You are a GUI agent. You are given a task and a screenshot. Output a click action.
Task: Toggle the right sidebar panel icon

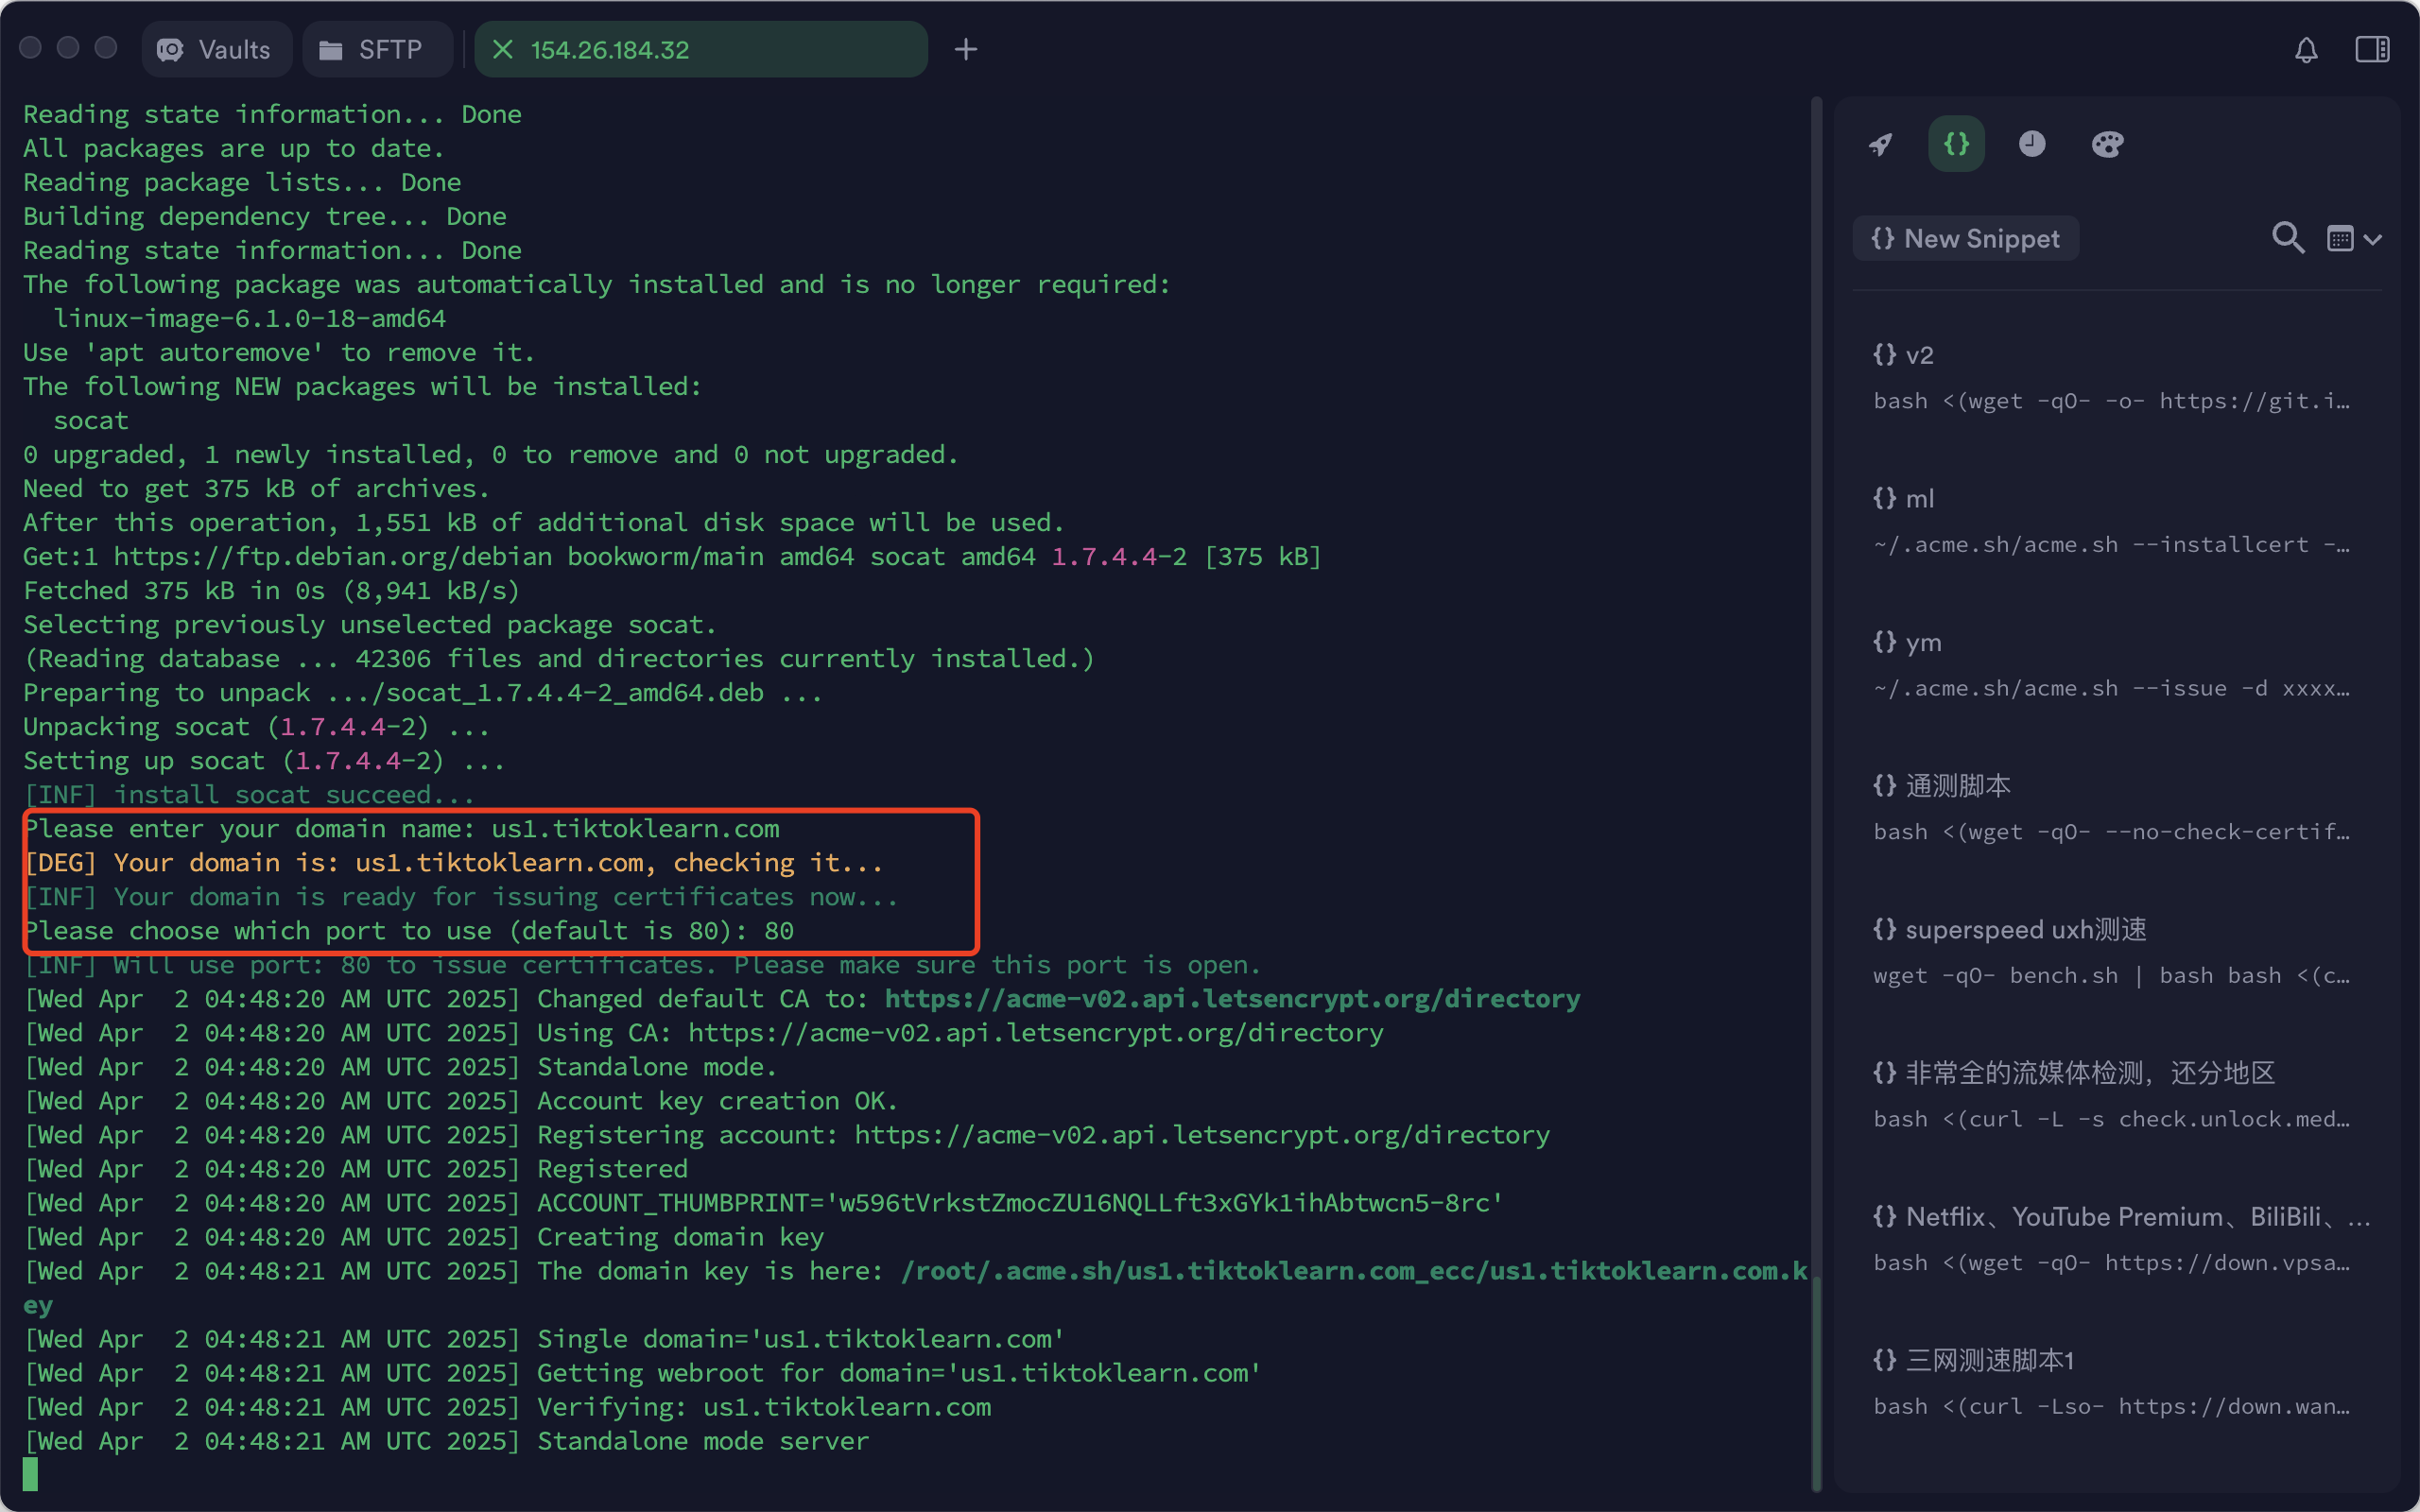[x=2372, y=49]
